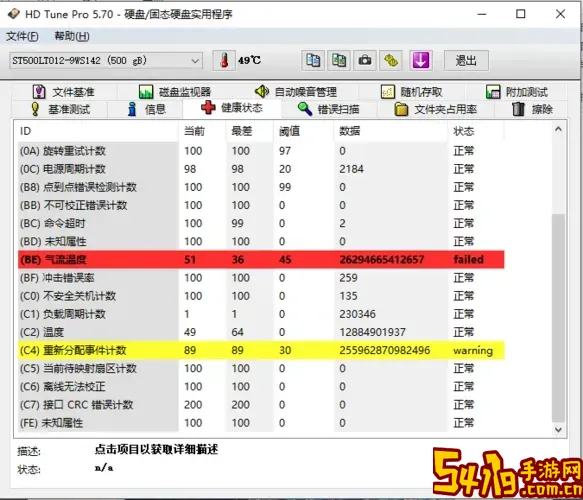Open the 帮助(H) menu
This screenshot has width=583, height=500.
pyautogui.click(x=72, y=36)
